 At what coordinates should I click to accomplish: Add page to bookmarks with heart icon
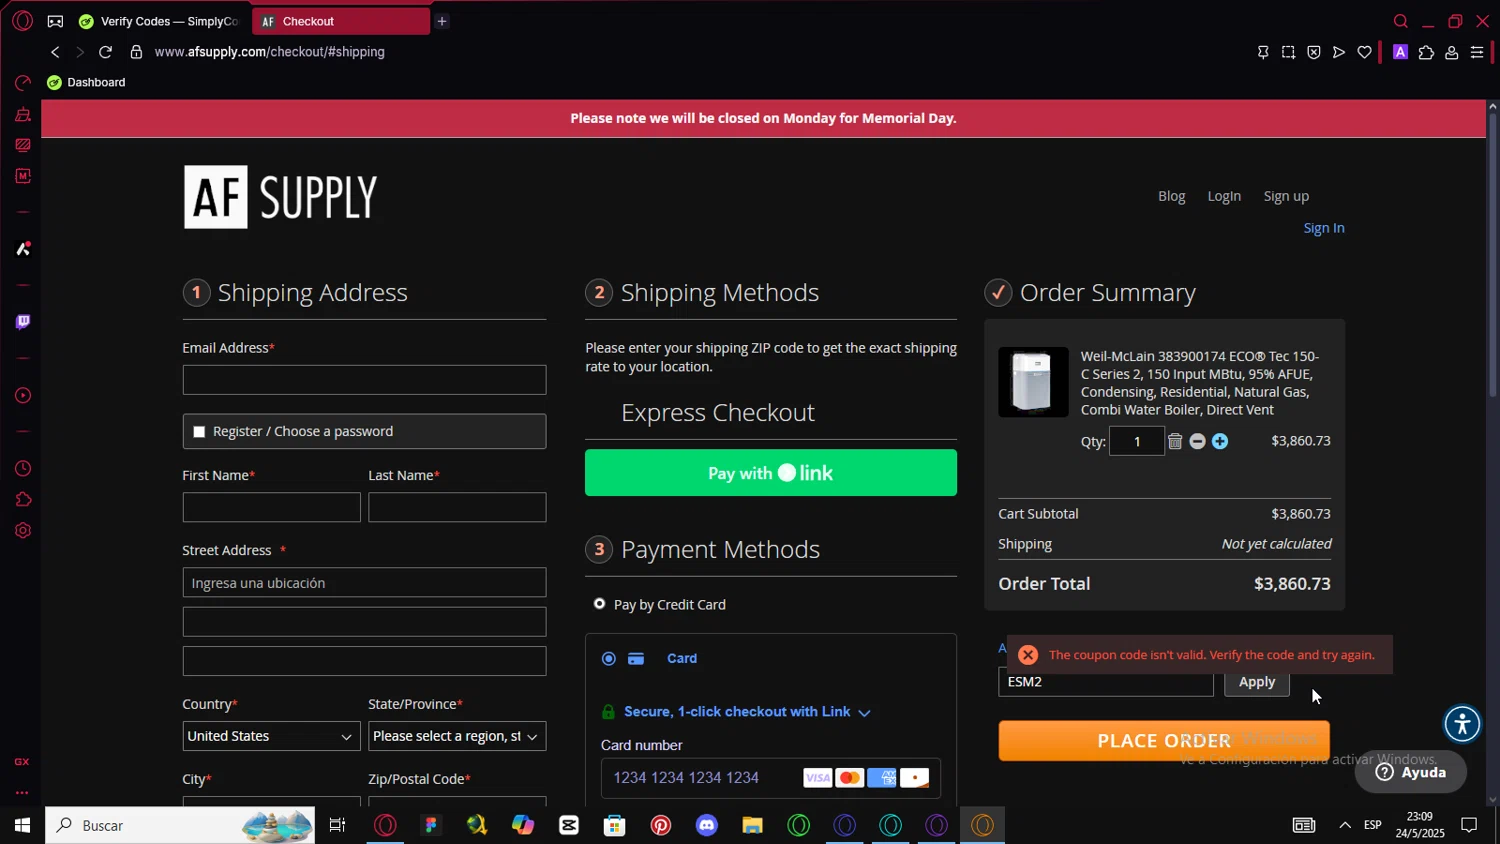point(1364,53)
